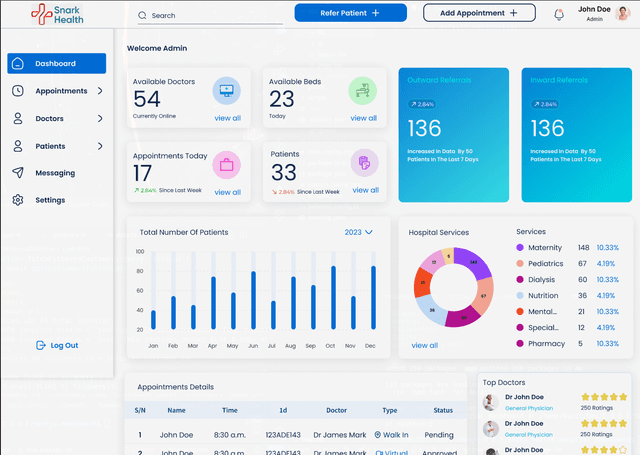Click the notification bell icon
Screen dimensions: 640x455
click(x=559, y=15)
